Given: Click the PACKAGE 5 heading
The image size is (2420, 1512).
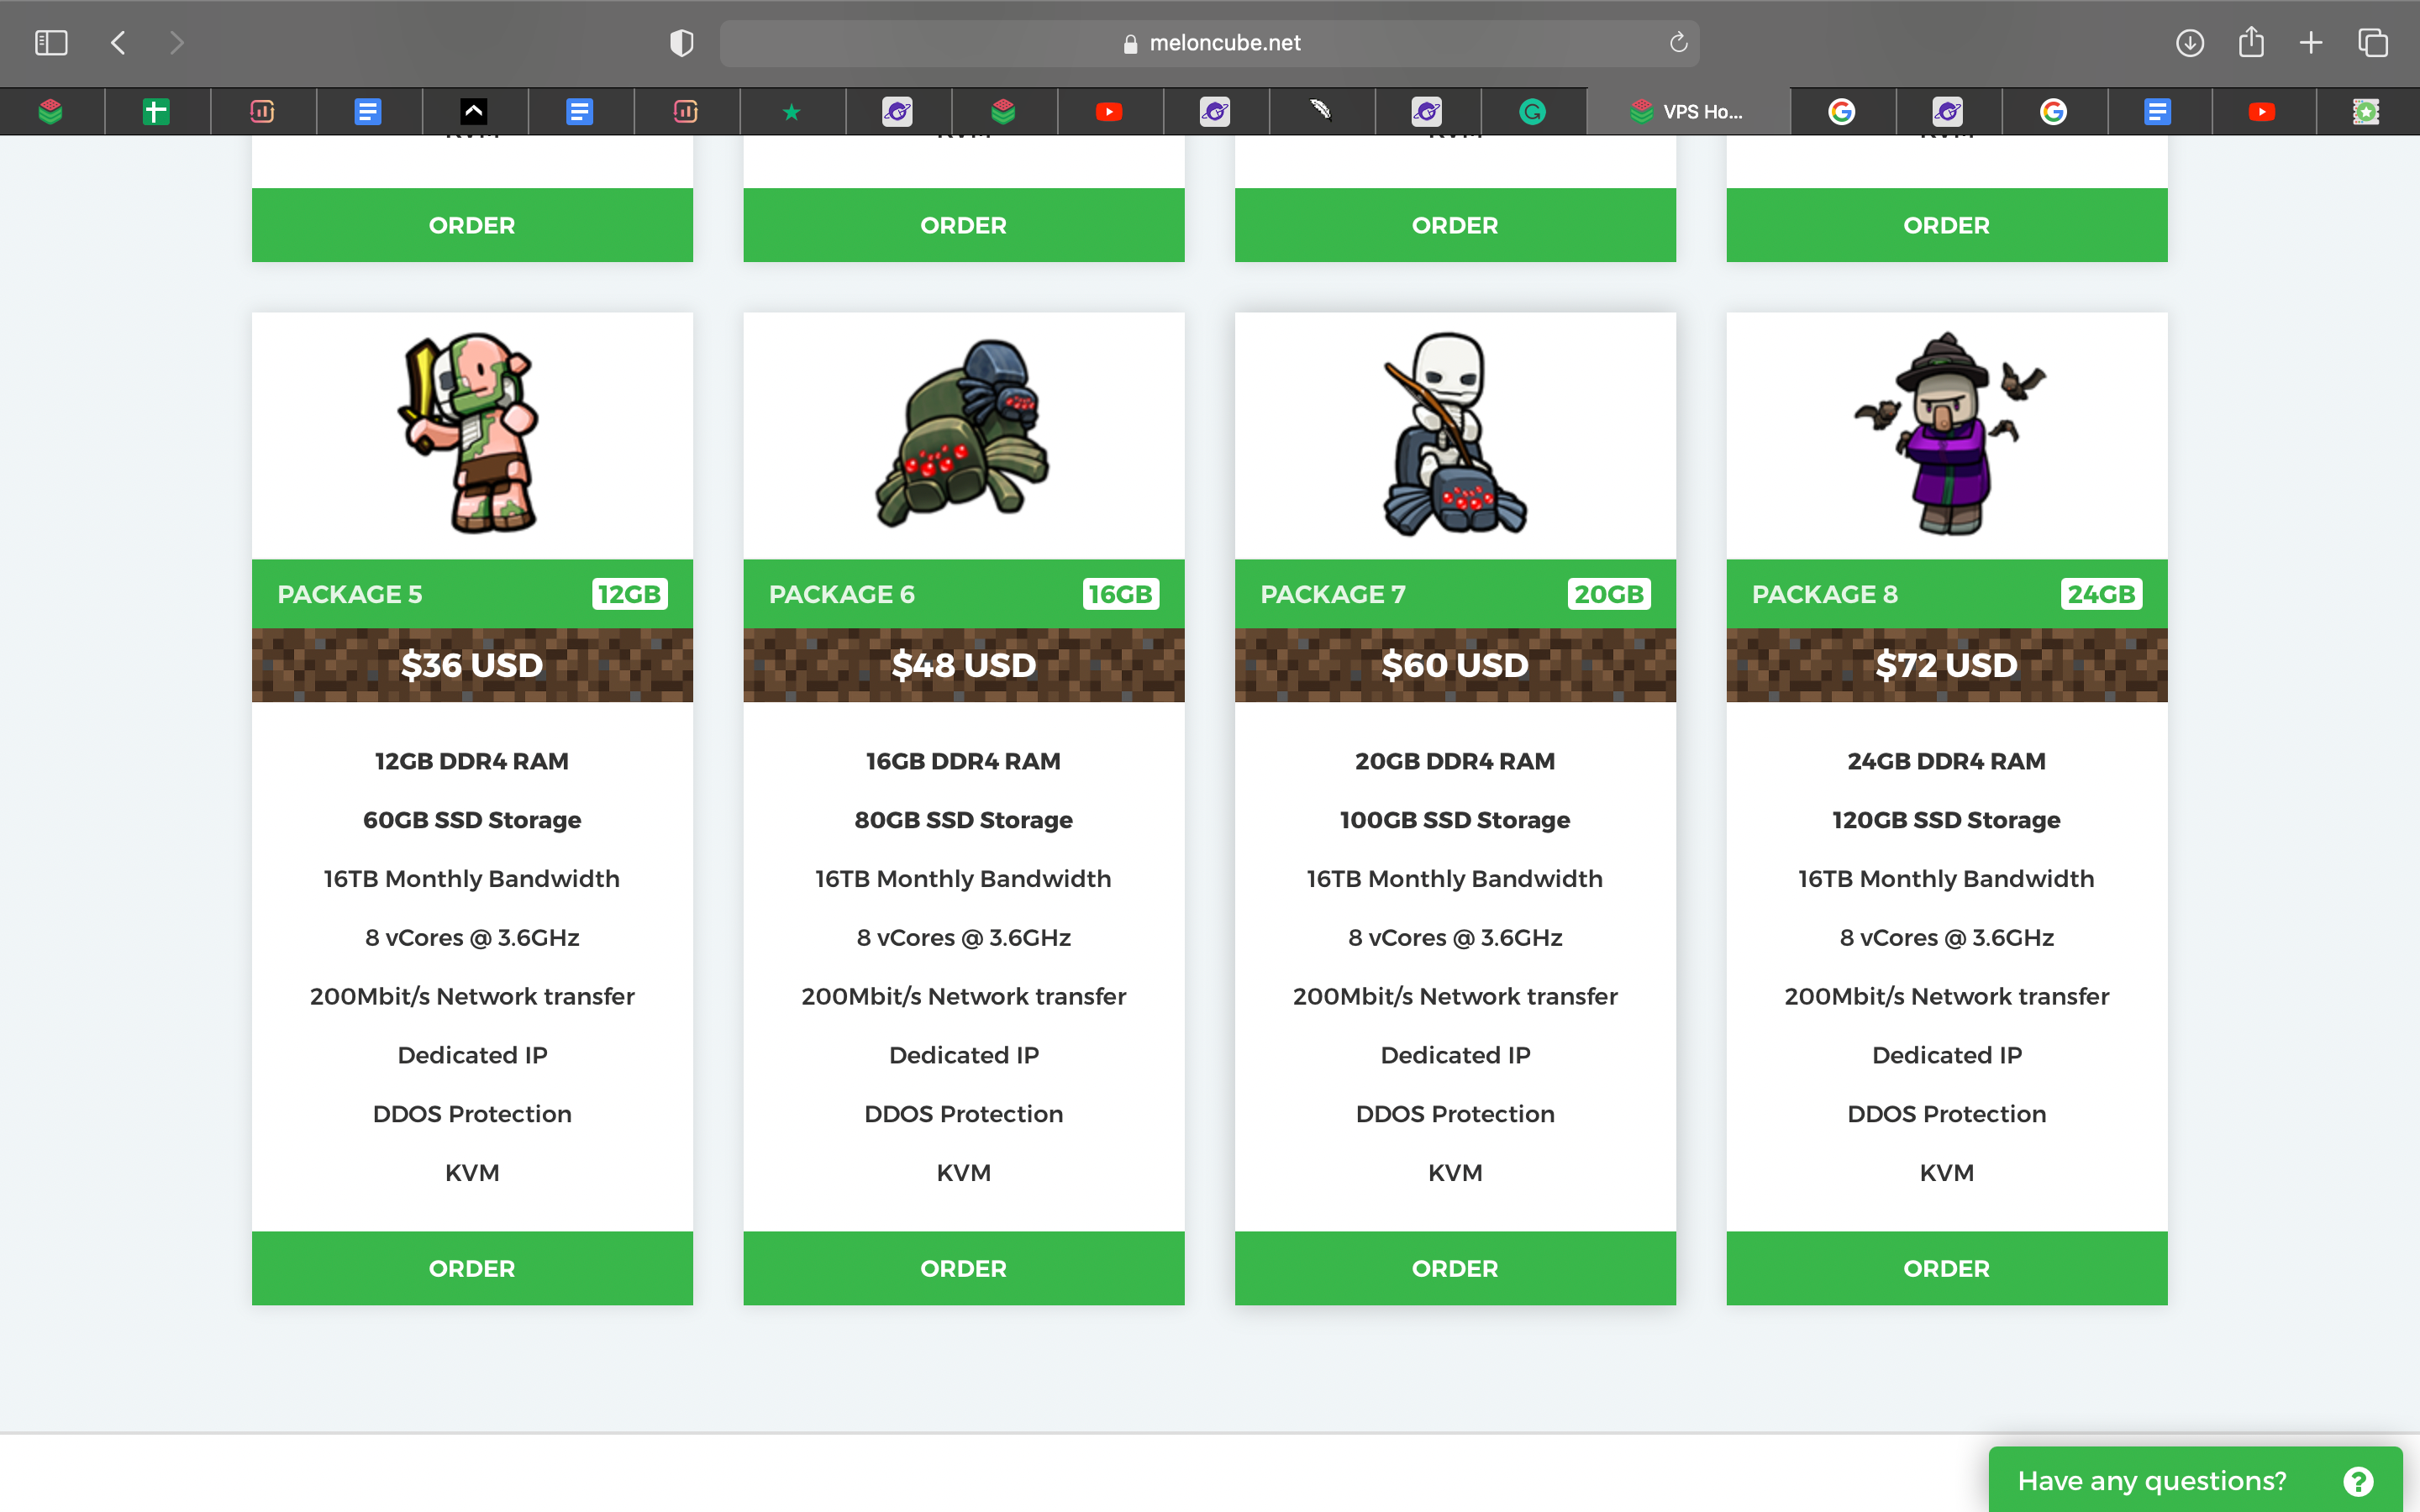Looking at the screenshot, I should pyautogui.click(x=350, y=594).
